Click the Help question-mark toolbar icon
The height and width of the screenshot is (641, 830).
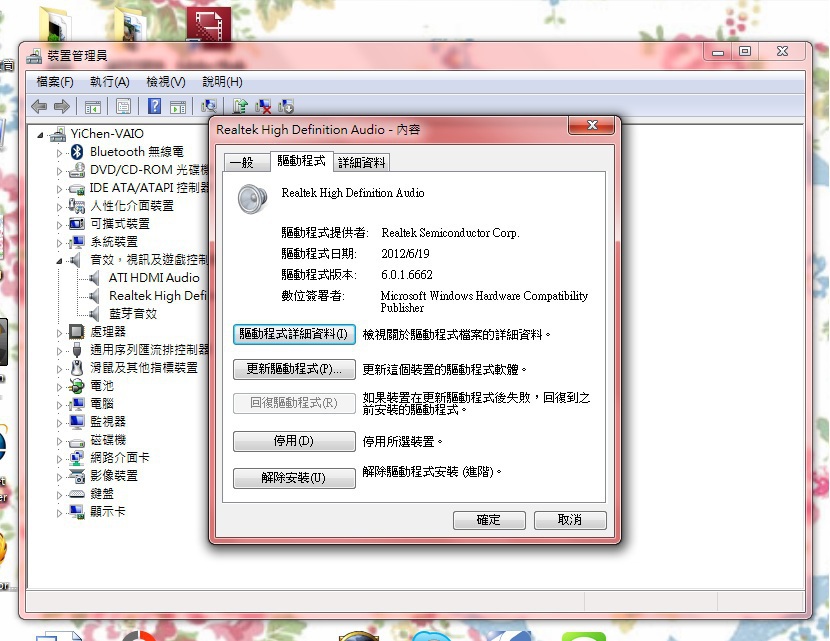point(154,106)
